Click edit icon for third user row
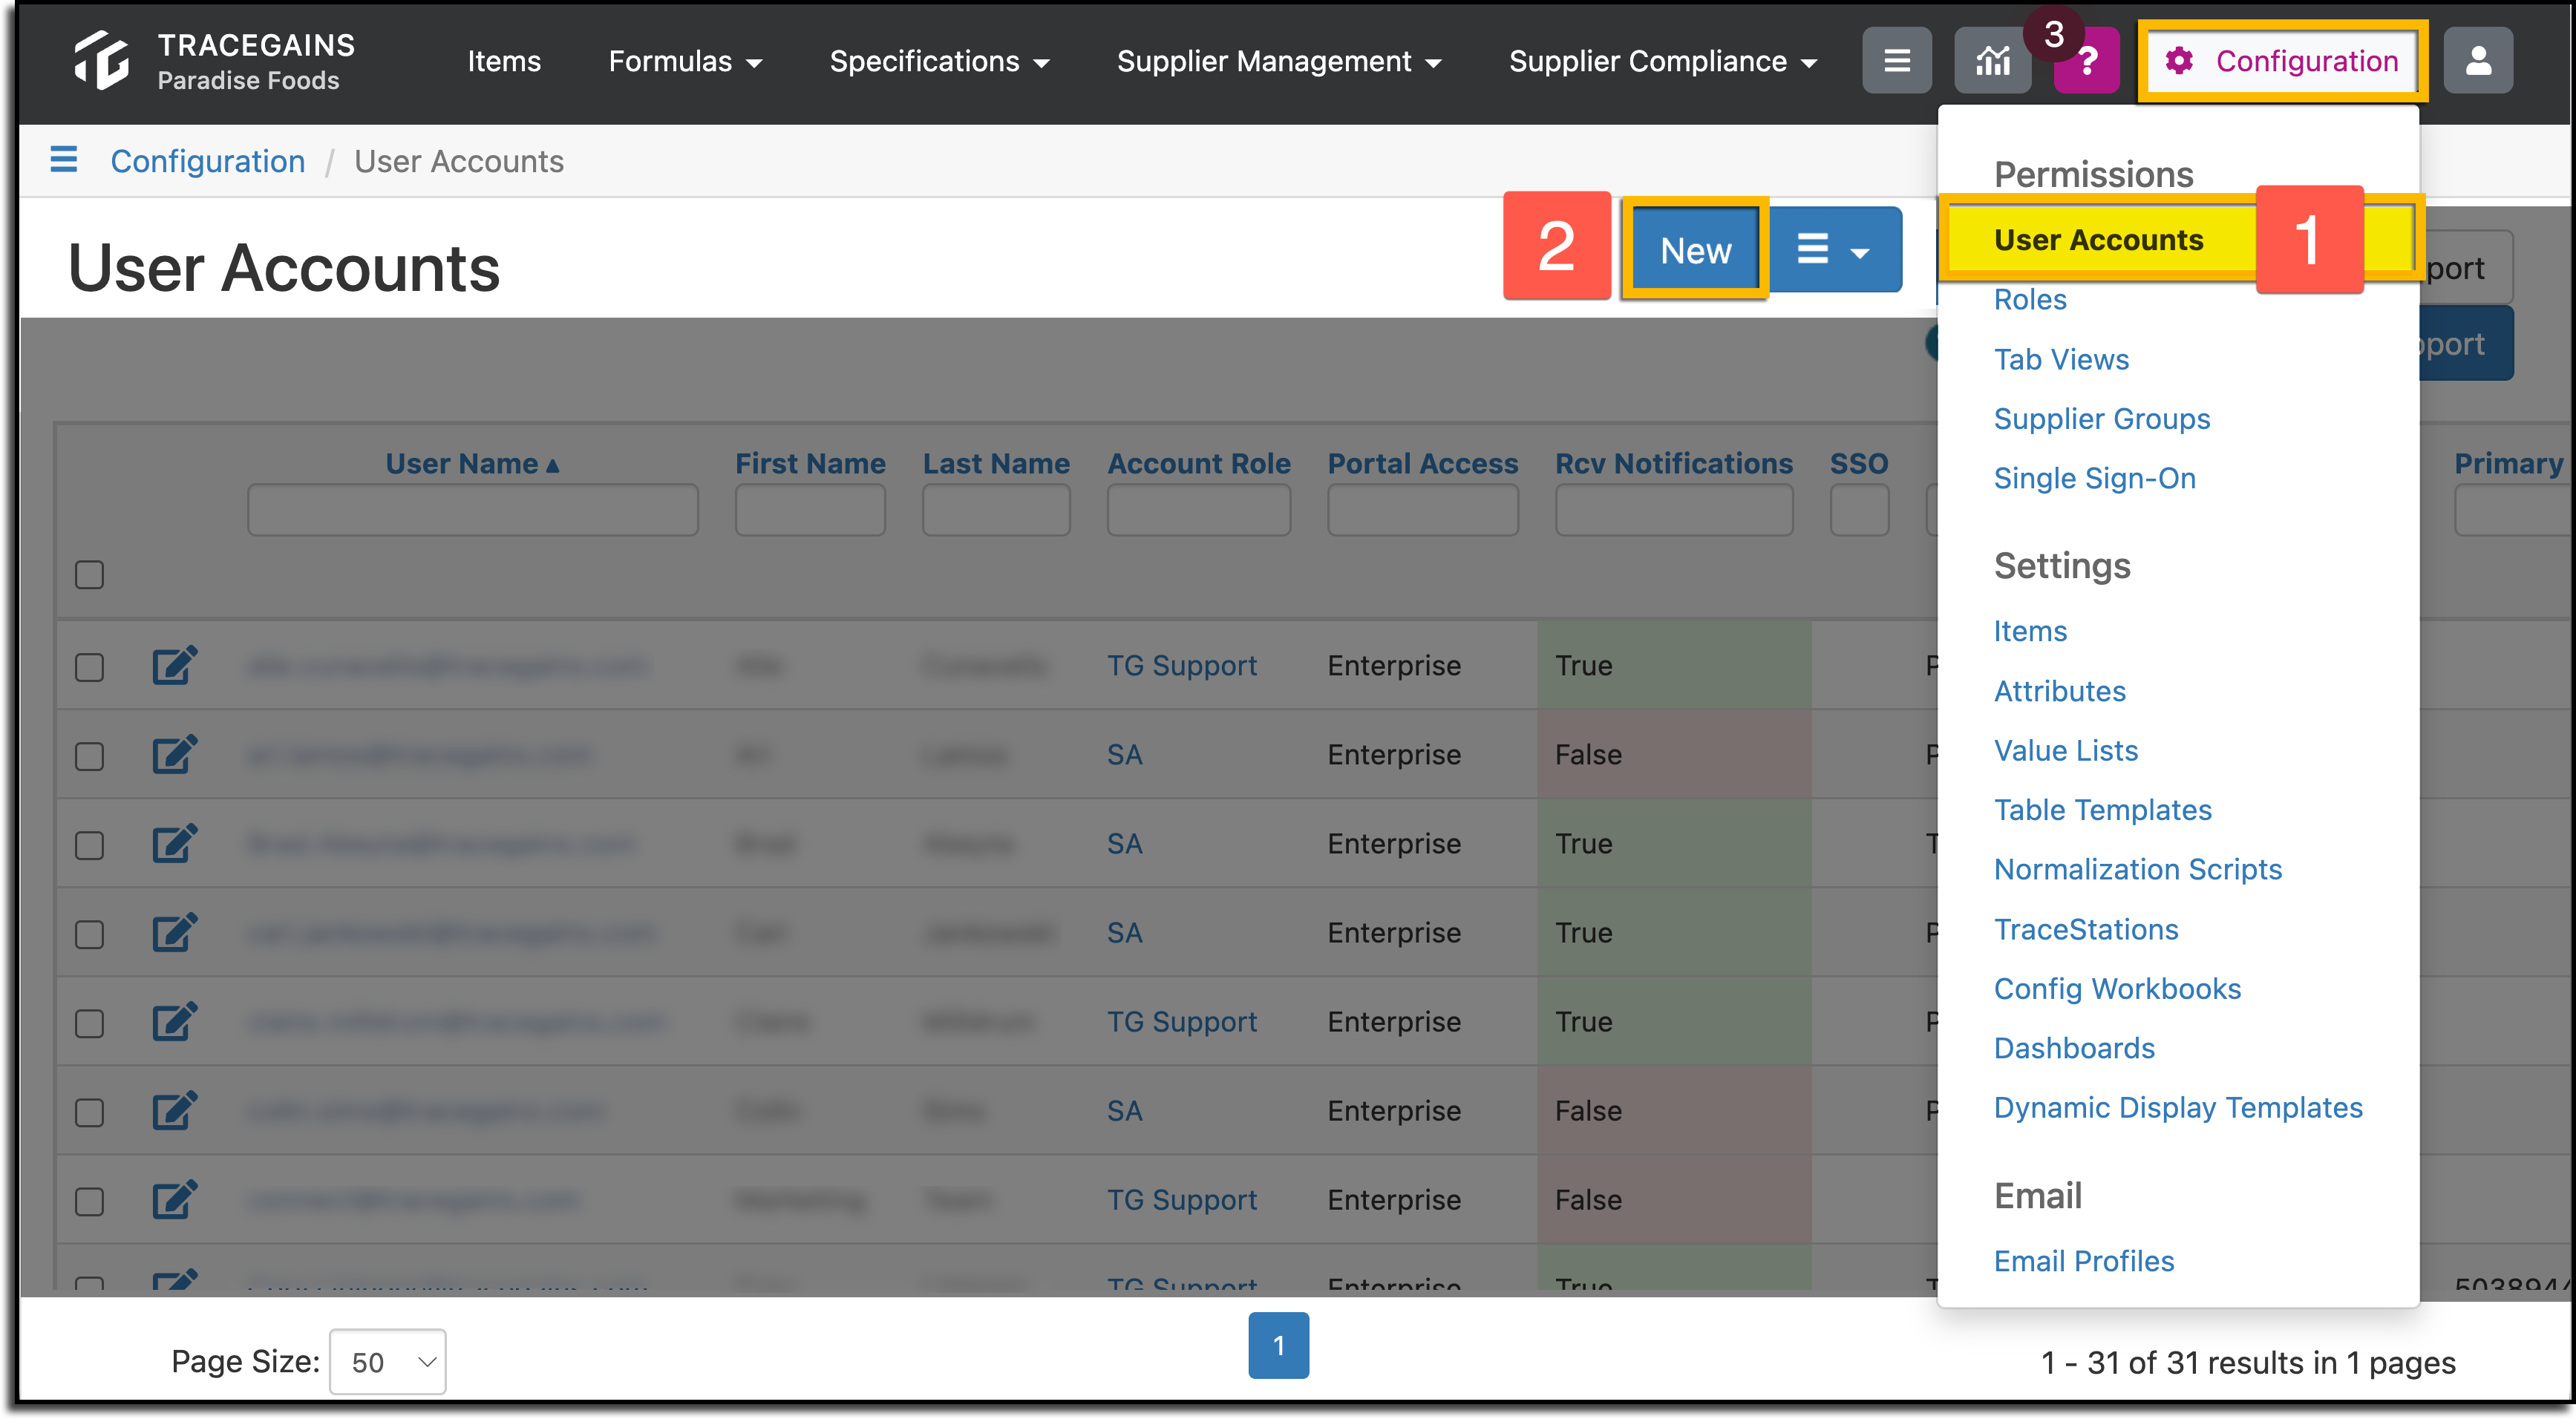The image size is (2576, 1419). 174,843
